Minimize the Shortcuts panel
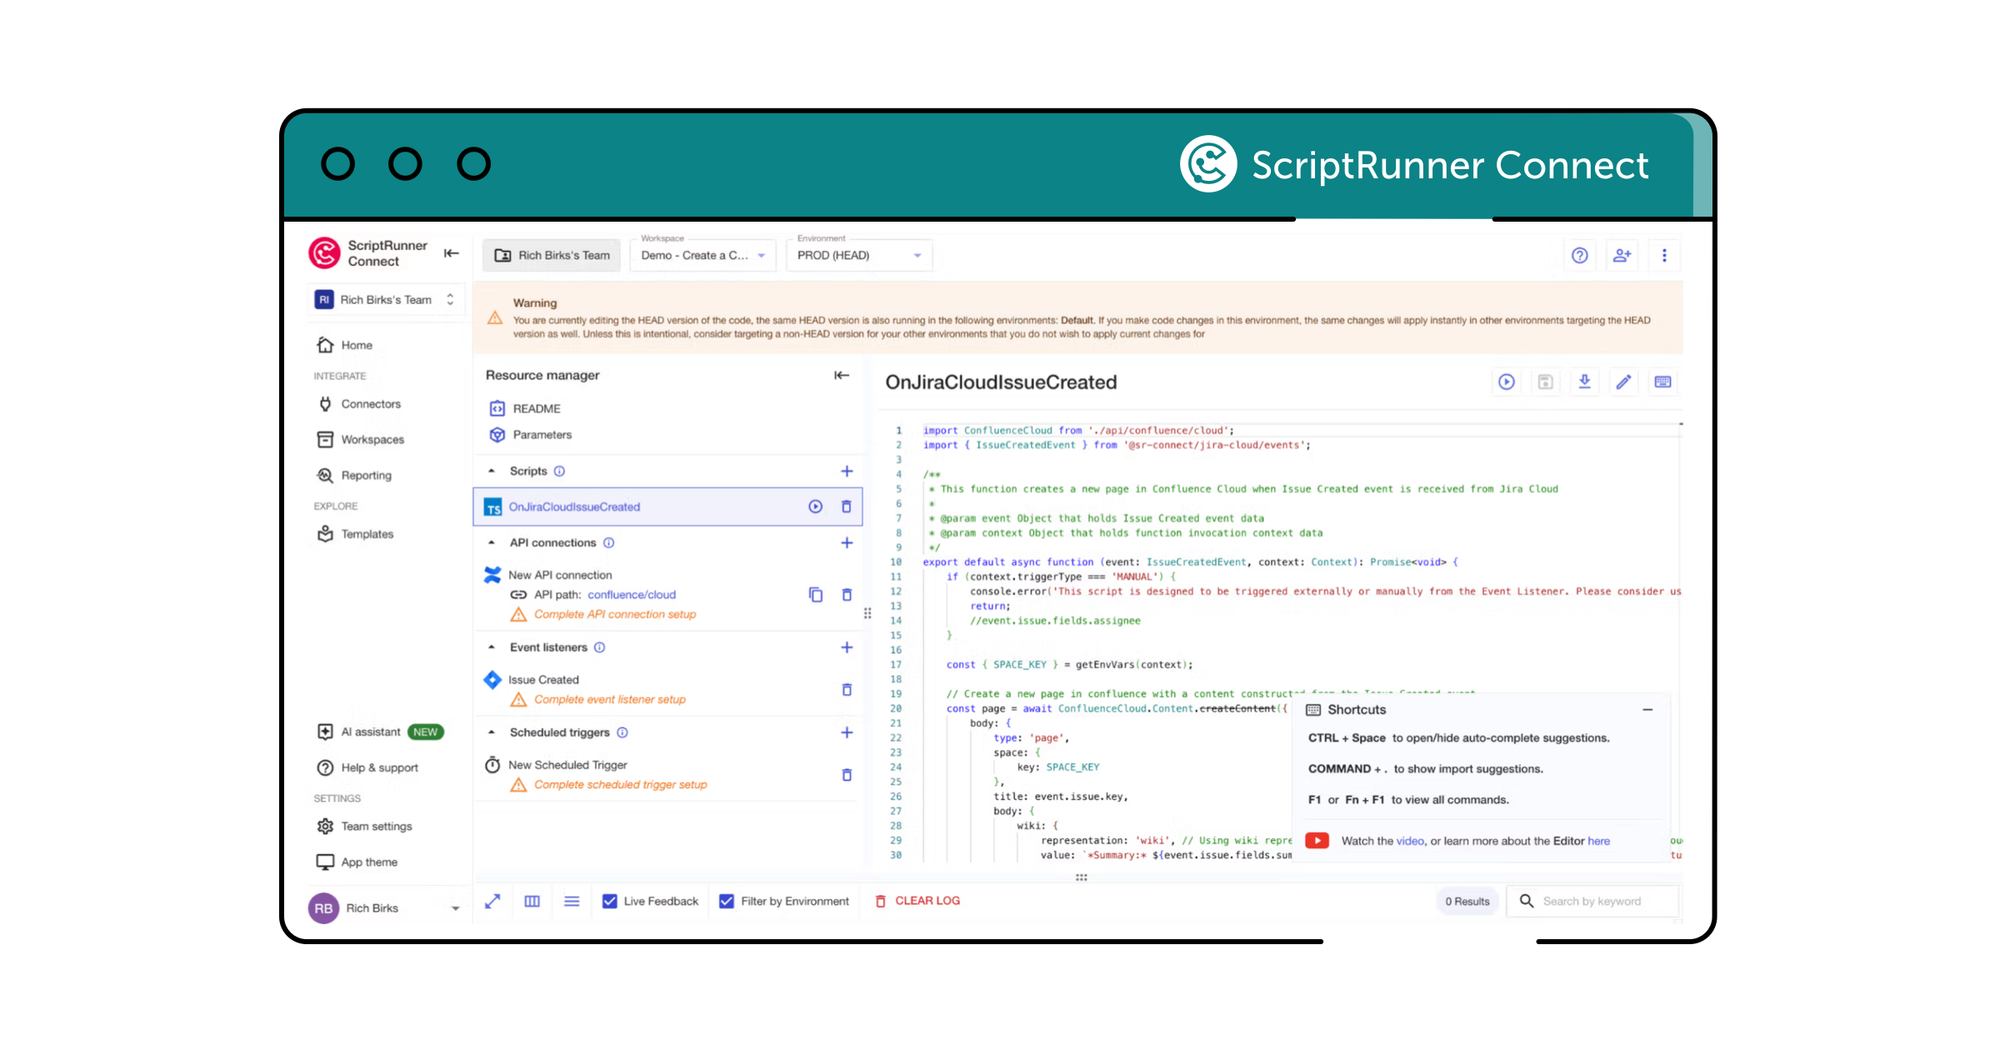2000x1050 pixels. tap(1647, 710)
